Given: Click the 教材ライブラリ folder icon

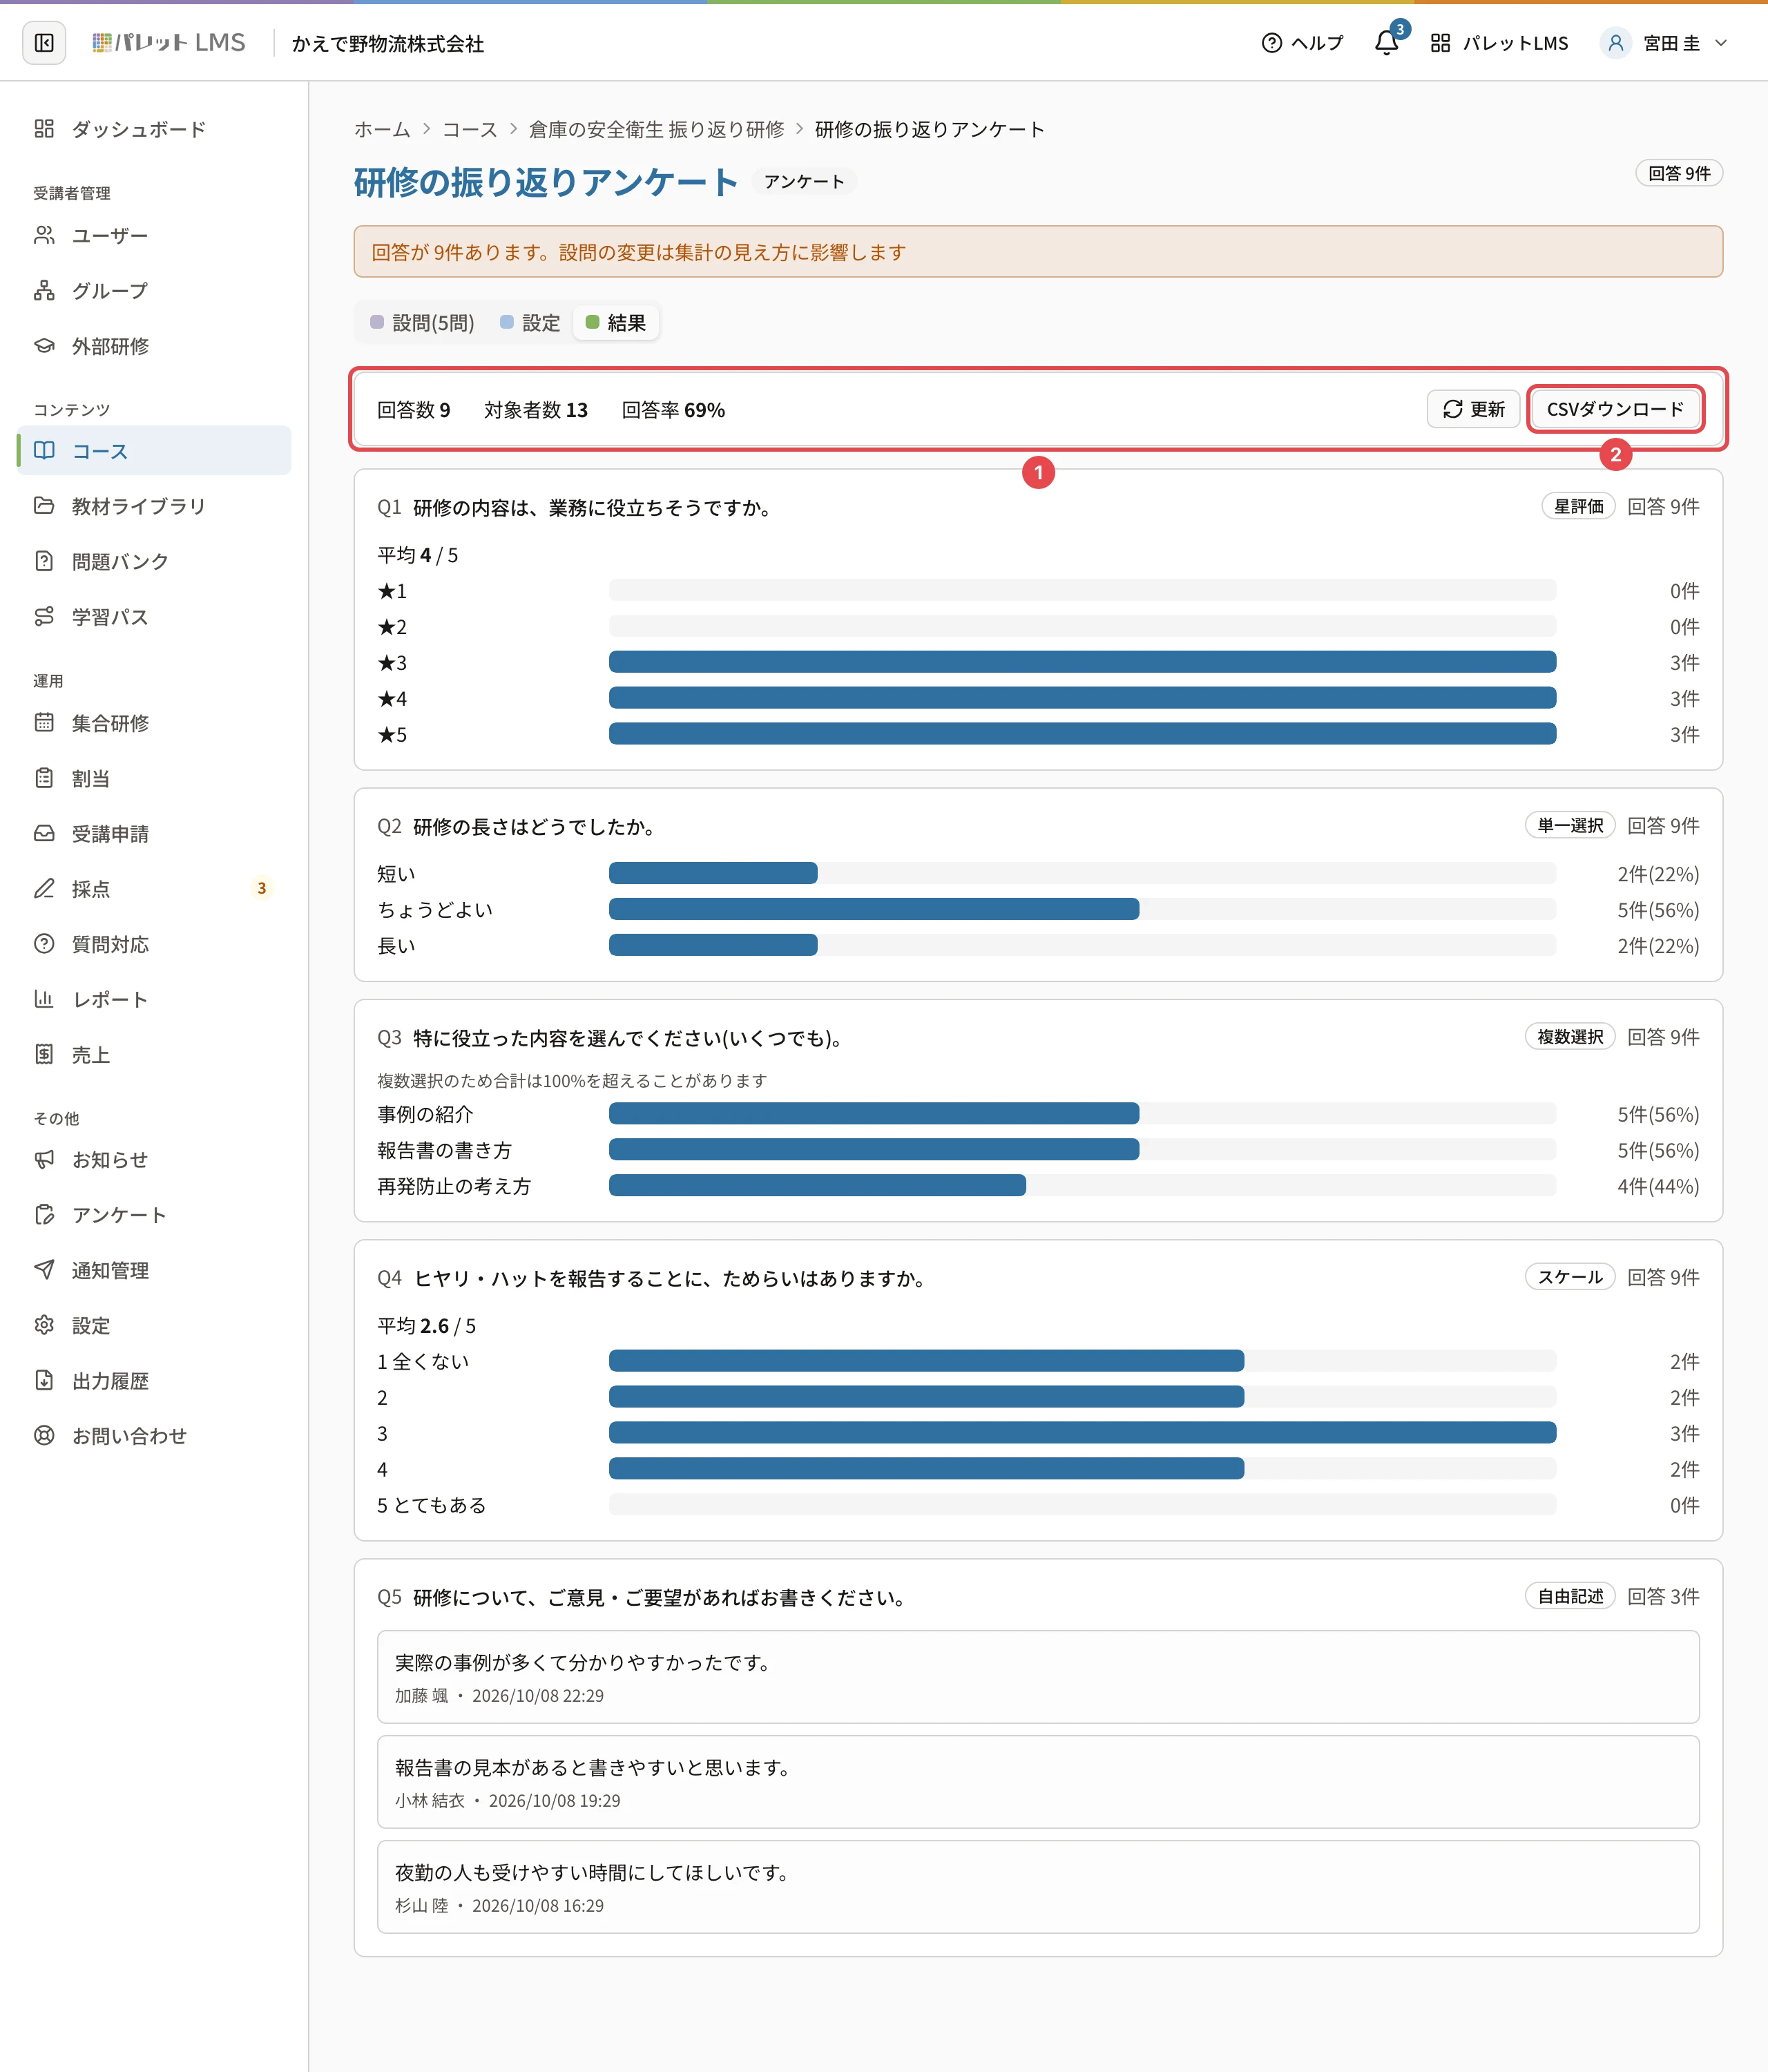Looking at the screenshot, I should [44, 506].
